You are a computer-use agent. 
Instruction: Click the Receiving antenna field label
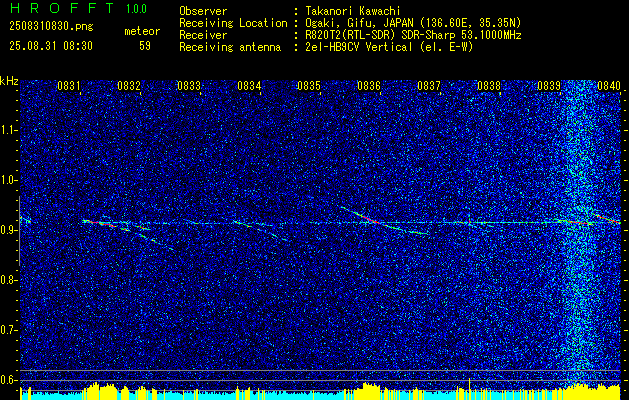coord(230,47)
